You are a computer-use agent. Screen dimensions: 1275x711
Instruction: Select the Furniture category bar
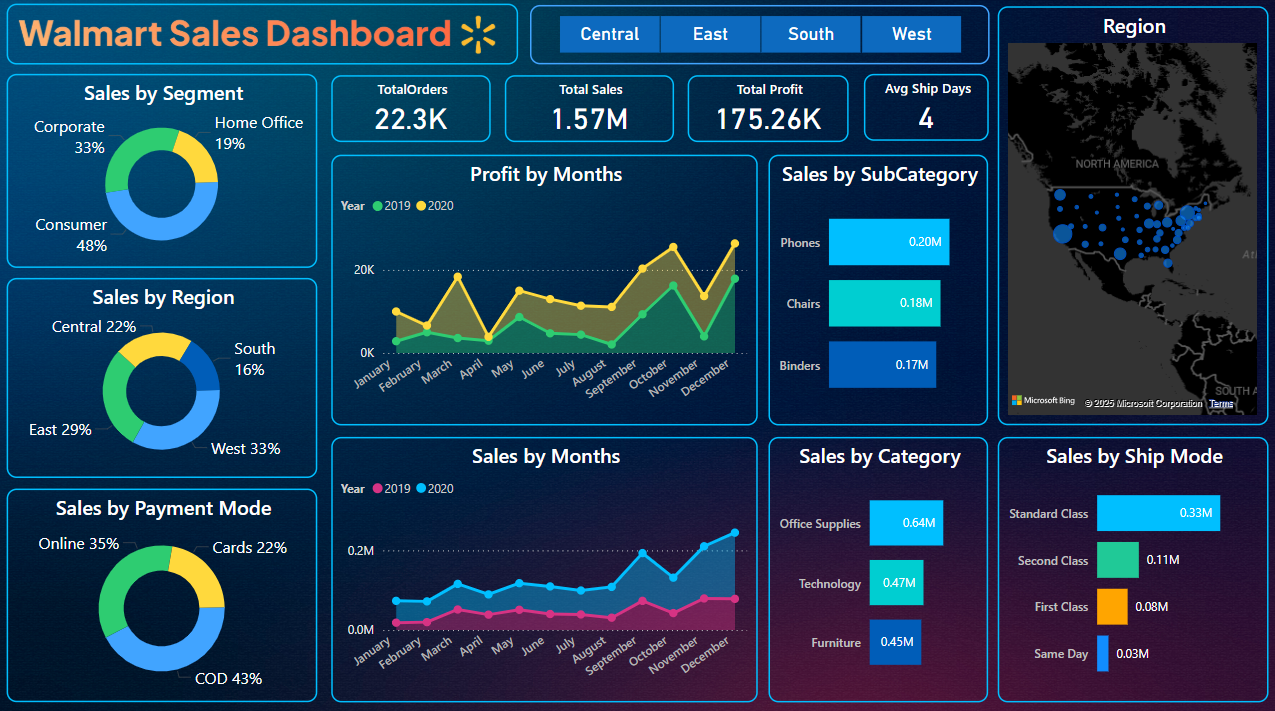(895, 643)
